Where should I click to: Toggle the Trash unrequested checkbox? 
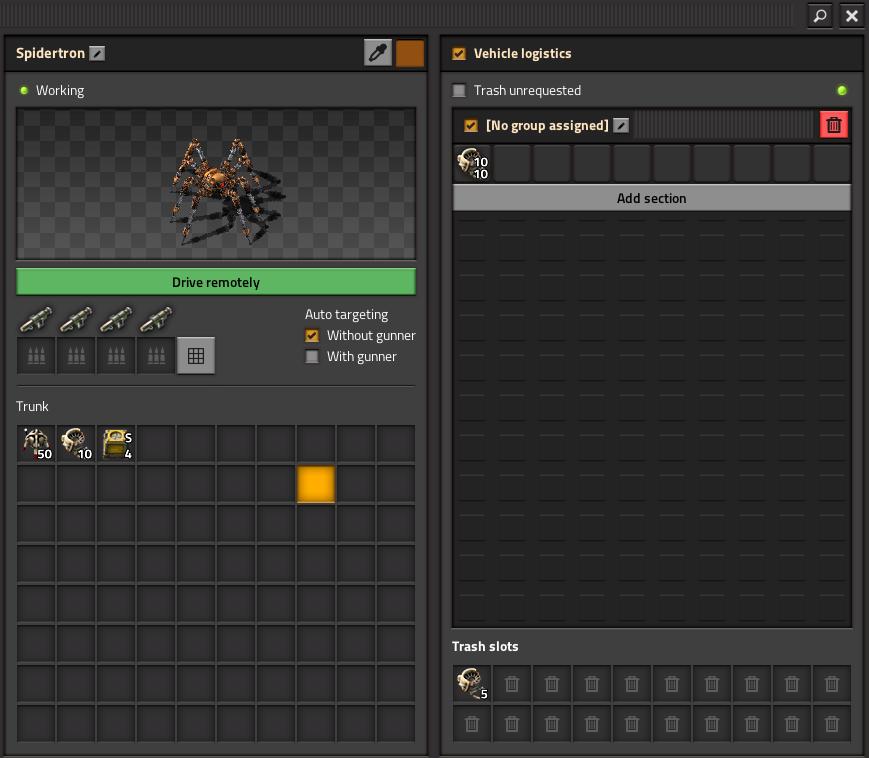(x=459, y=91)
